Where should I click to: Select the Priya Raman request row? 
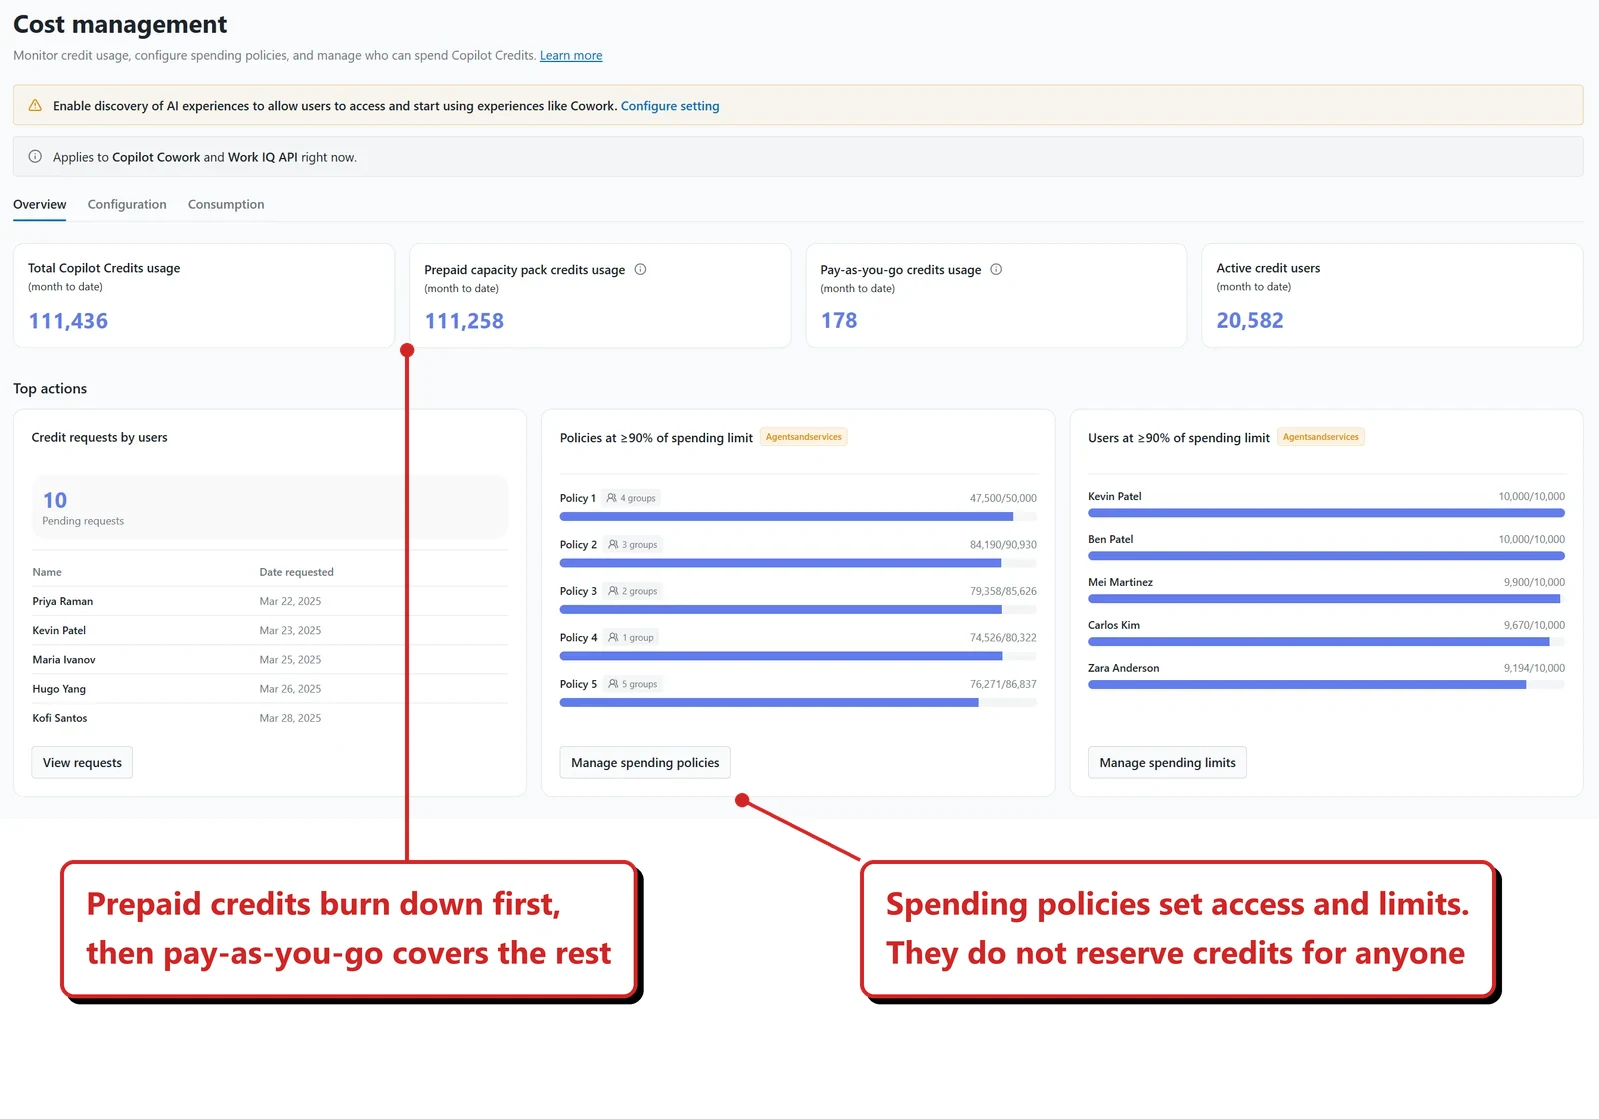[270, 601]
